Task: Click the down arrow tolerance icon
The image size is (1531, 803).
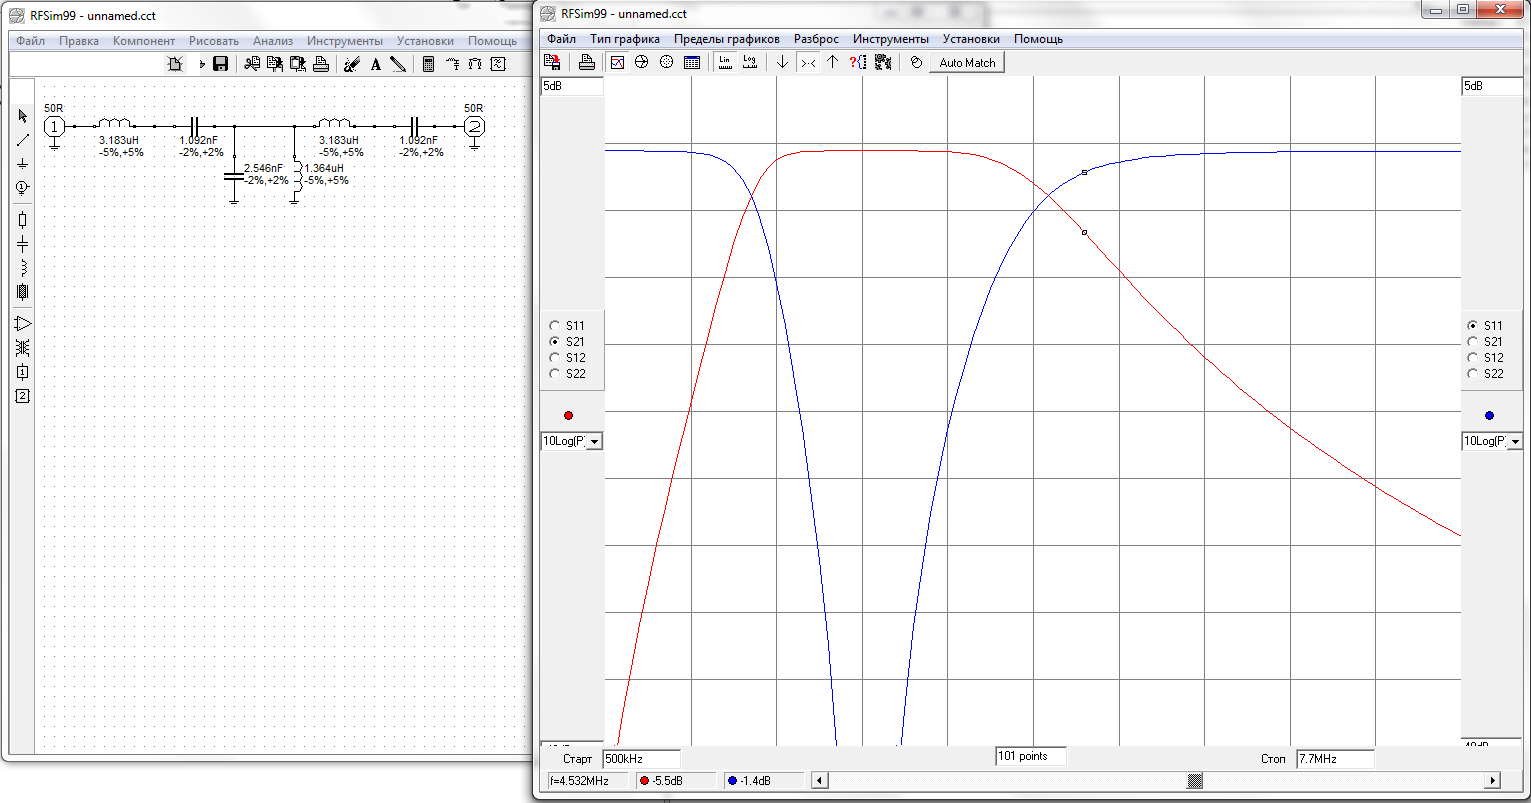Action: (x=783, y=62)
